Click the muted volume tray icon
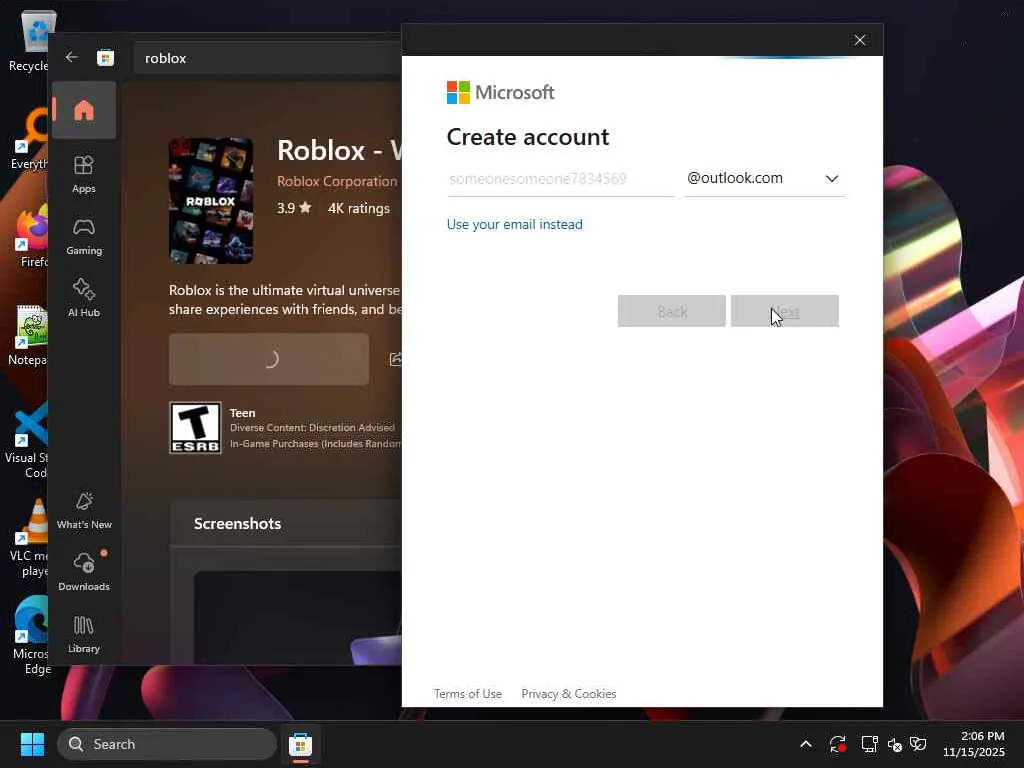Viewport: 1024px width, 768px height. 894,744
